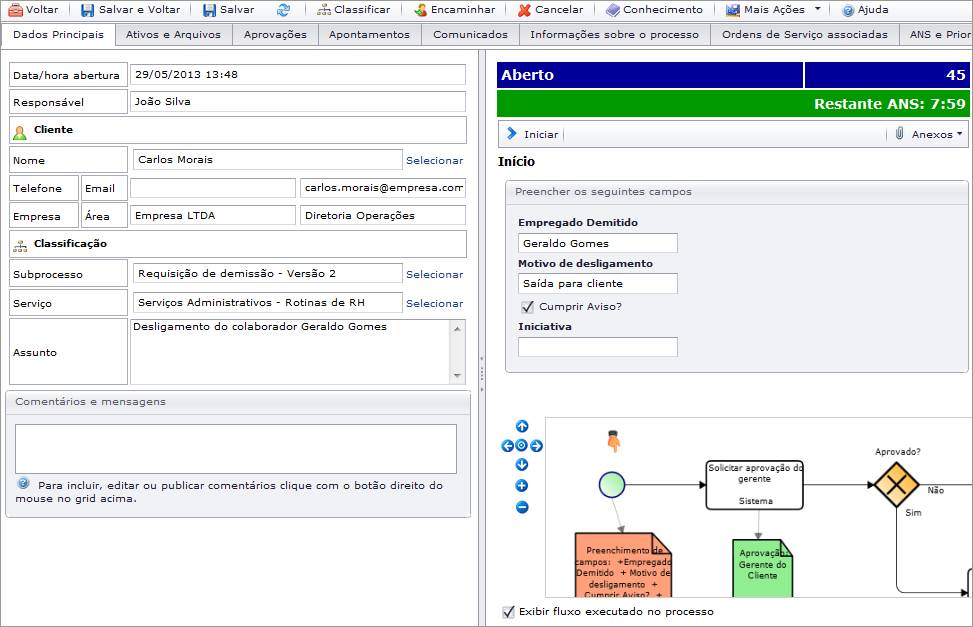The height and width of the screenshot is (627, 973).
Task: Click the Empregado Demitido field
Action: [598, 243]
